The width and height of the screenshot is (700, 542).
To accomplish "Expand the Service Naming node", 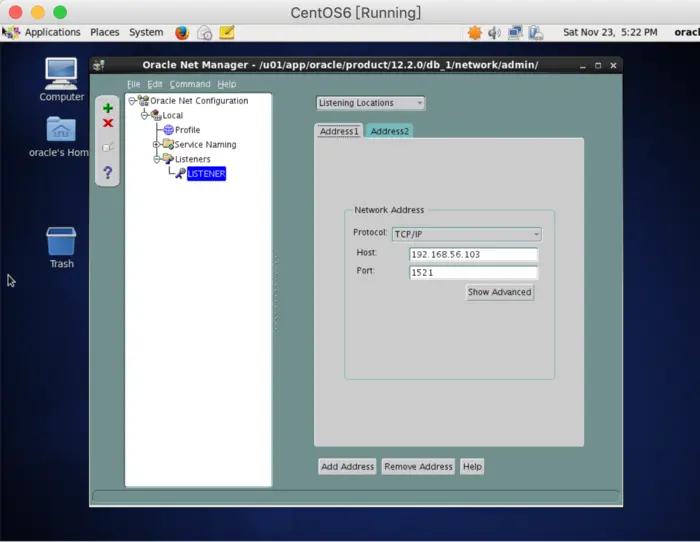I will (x=156, y=145).
